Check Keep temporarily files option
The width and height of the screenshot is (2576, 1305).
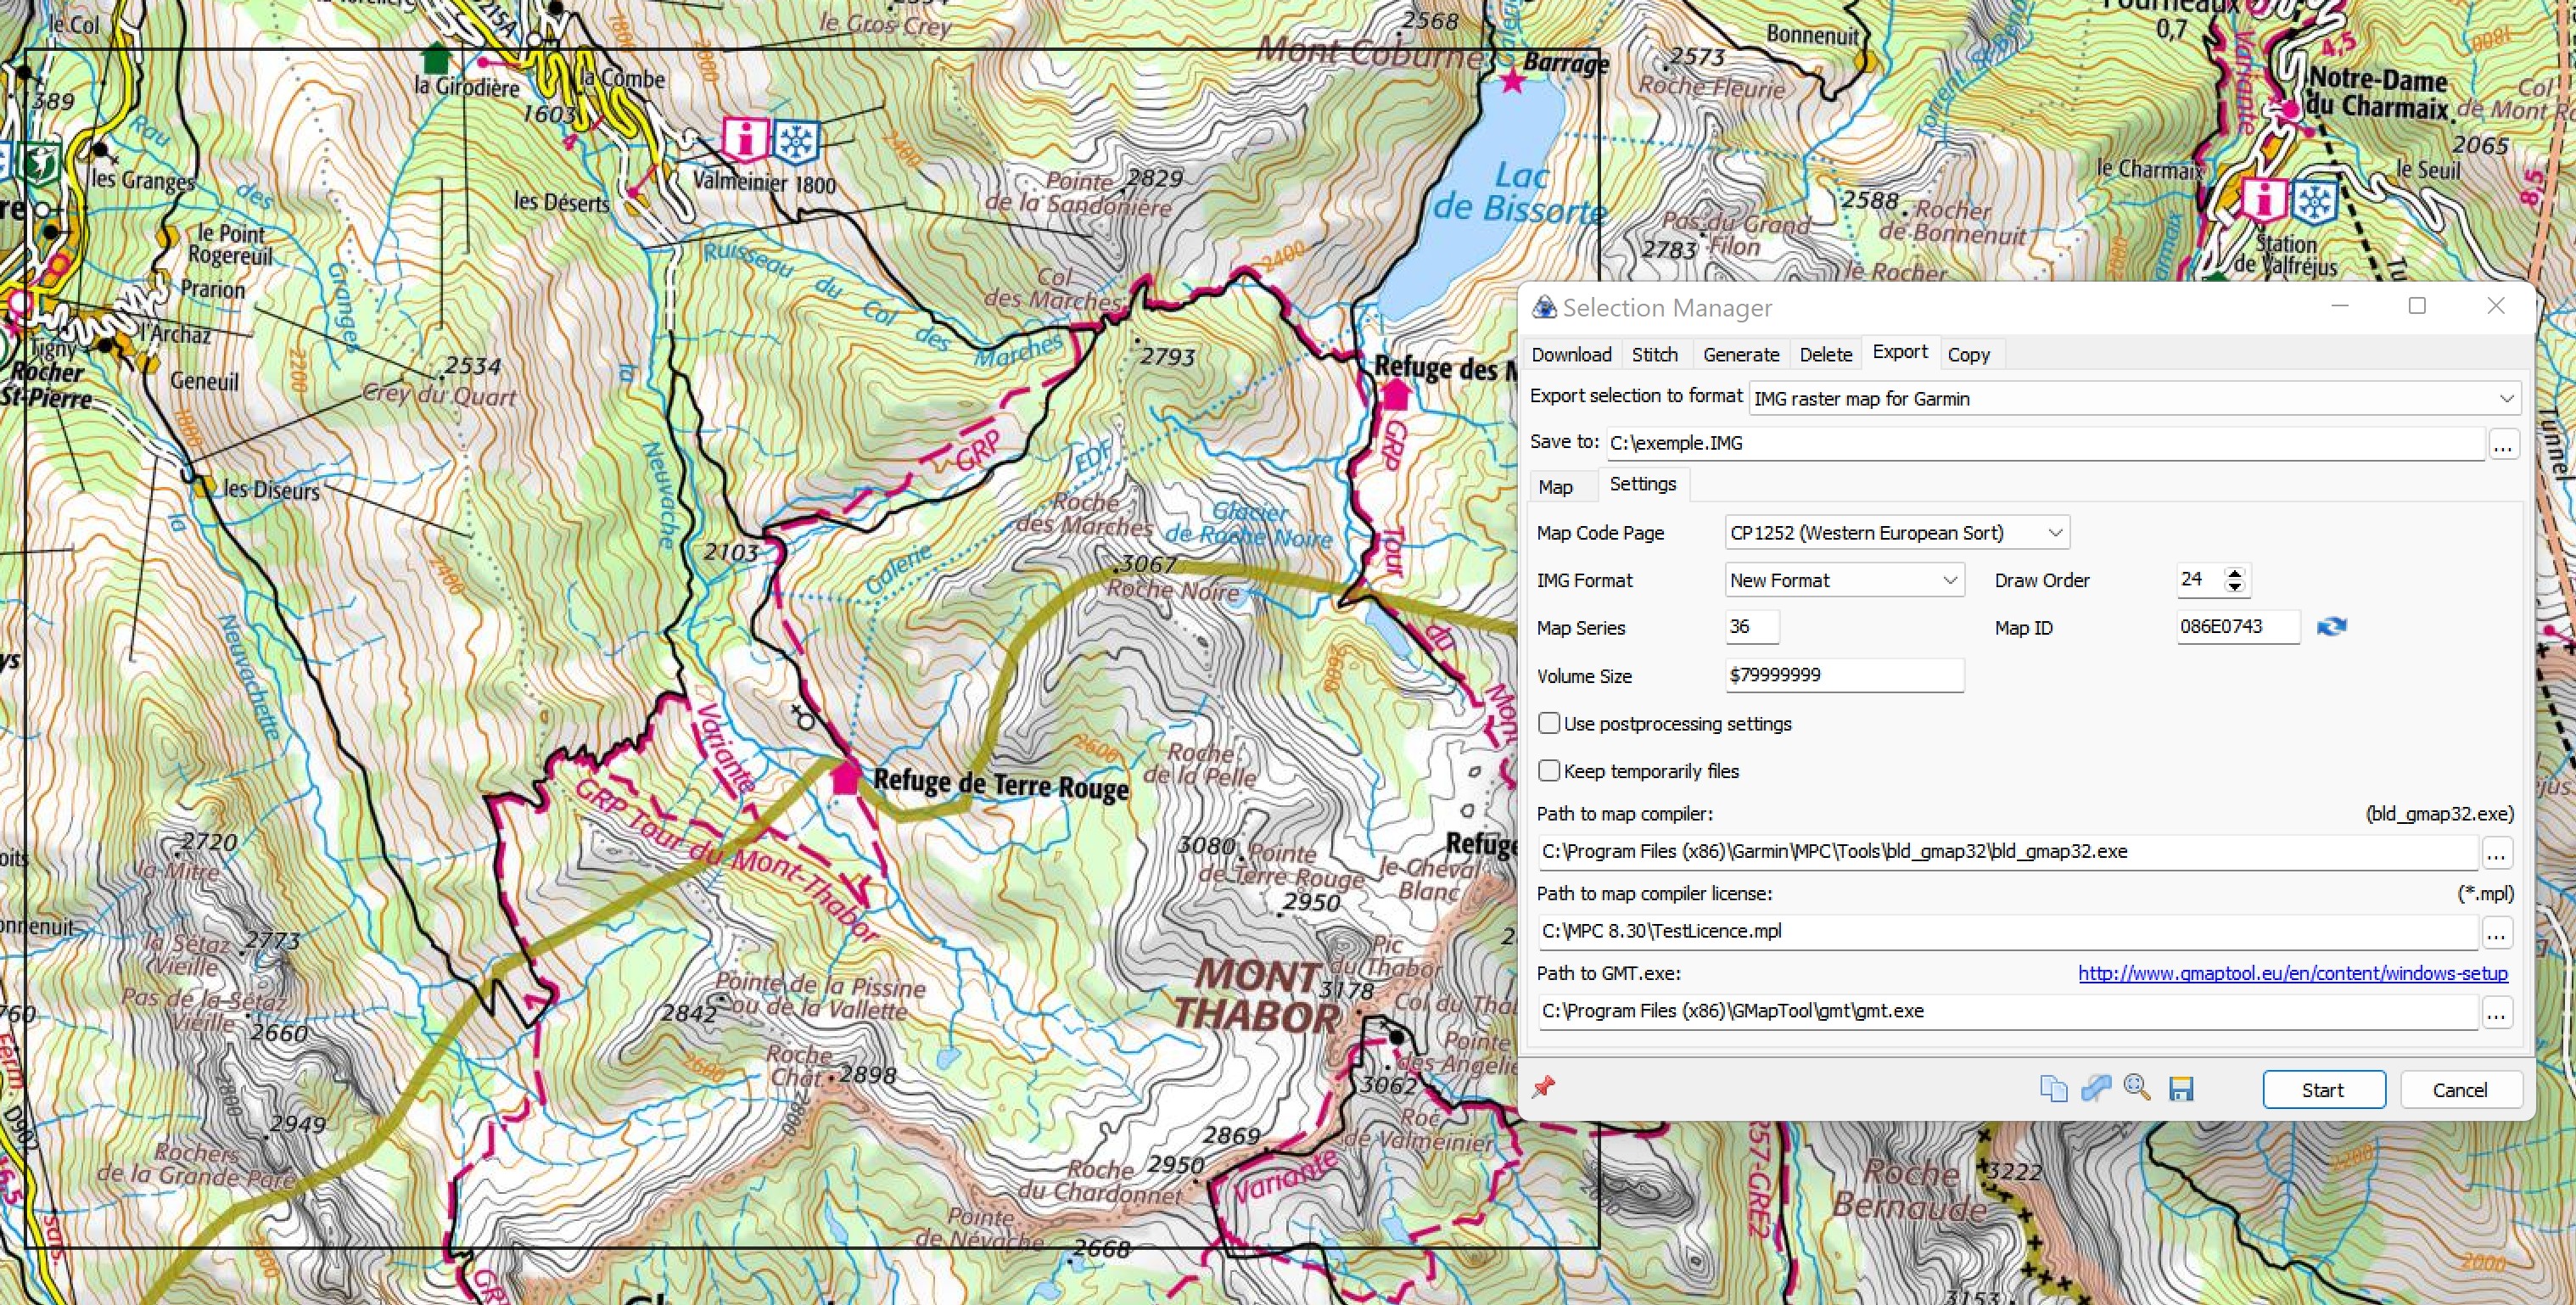1549,771
